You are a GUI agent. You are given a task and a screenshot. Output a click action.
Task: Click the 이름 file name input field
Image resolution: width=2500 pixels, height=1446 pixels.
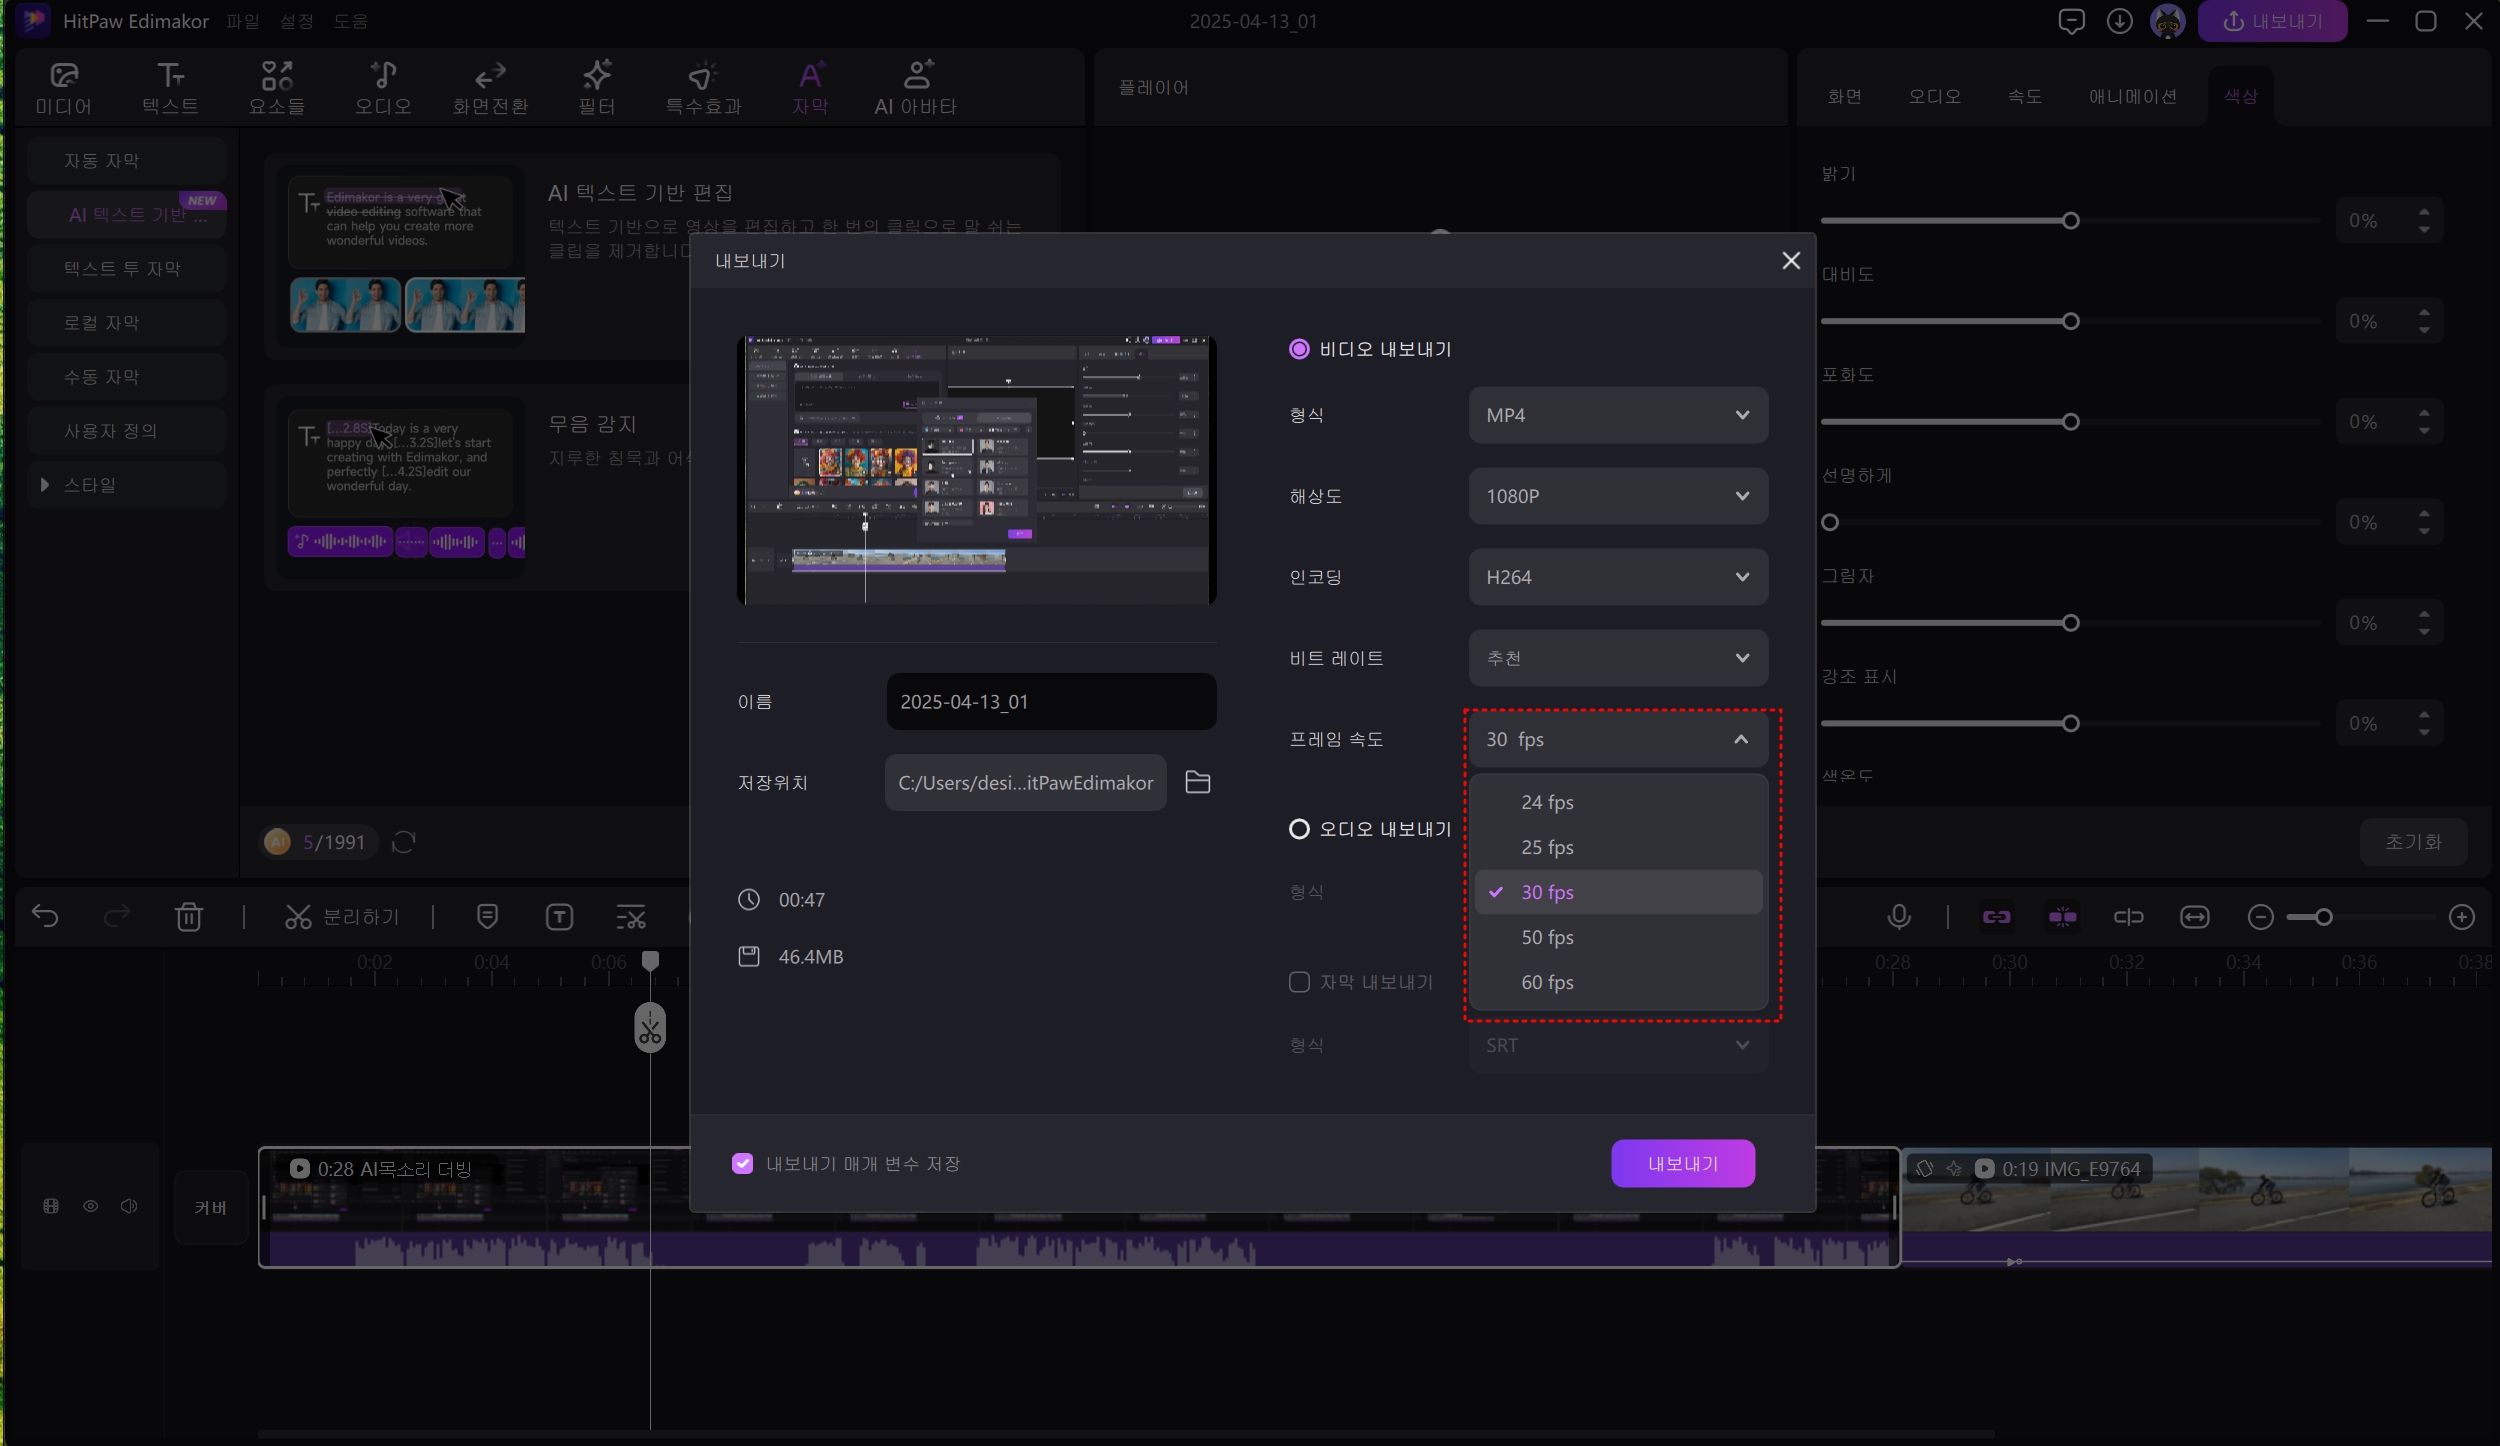pyautogui.click(x=1050, y=702)
